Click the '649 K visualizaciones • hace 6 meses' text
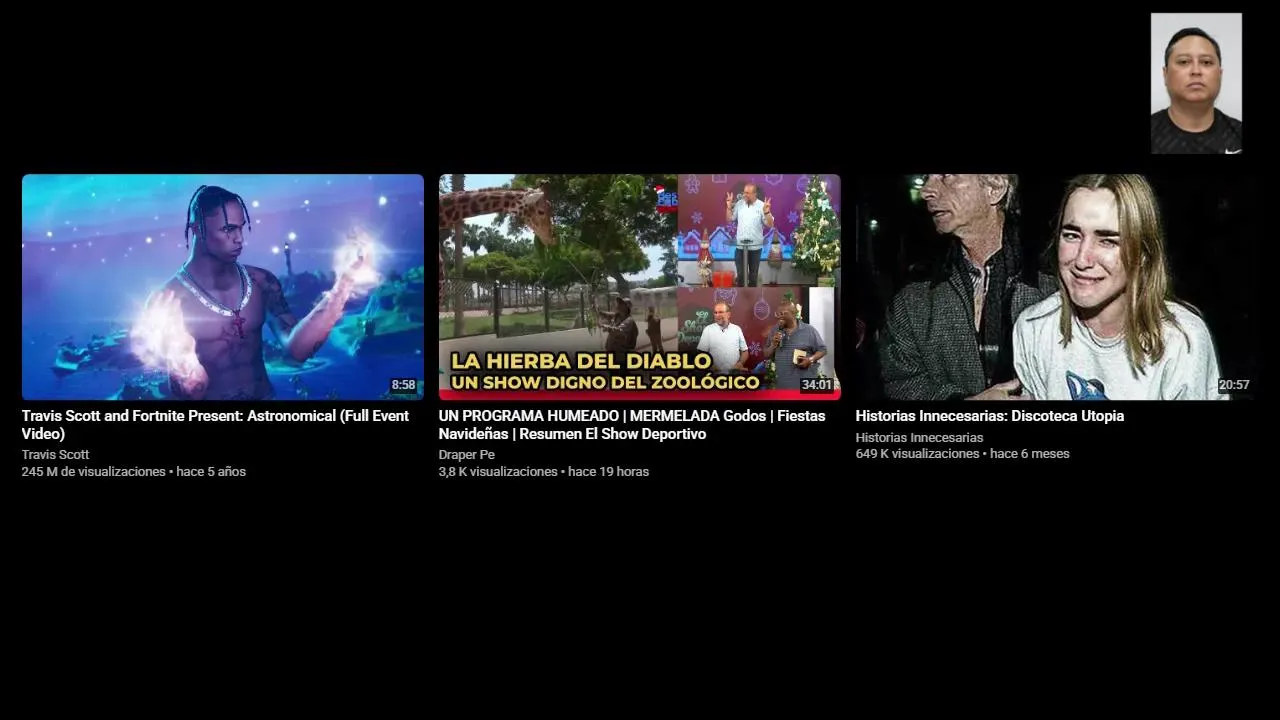 (962, 453)
